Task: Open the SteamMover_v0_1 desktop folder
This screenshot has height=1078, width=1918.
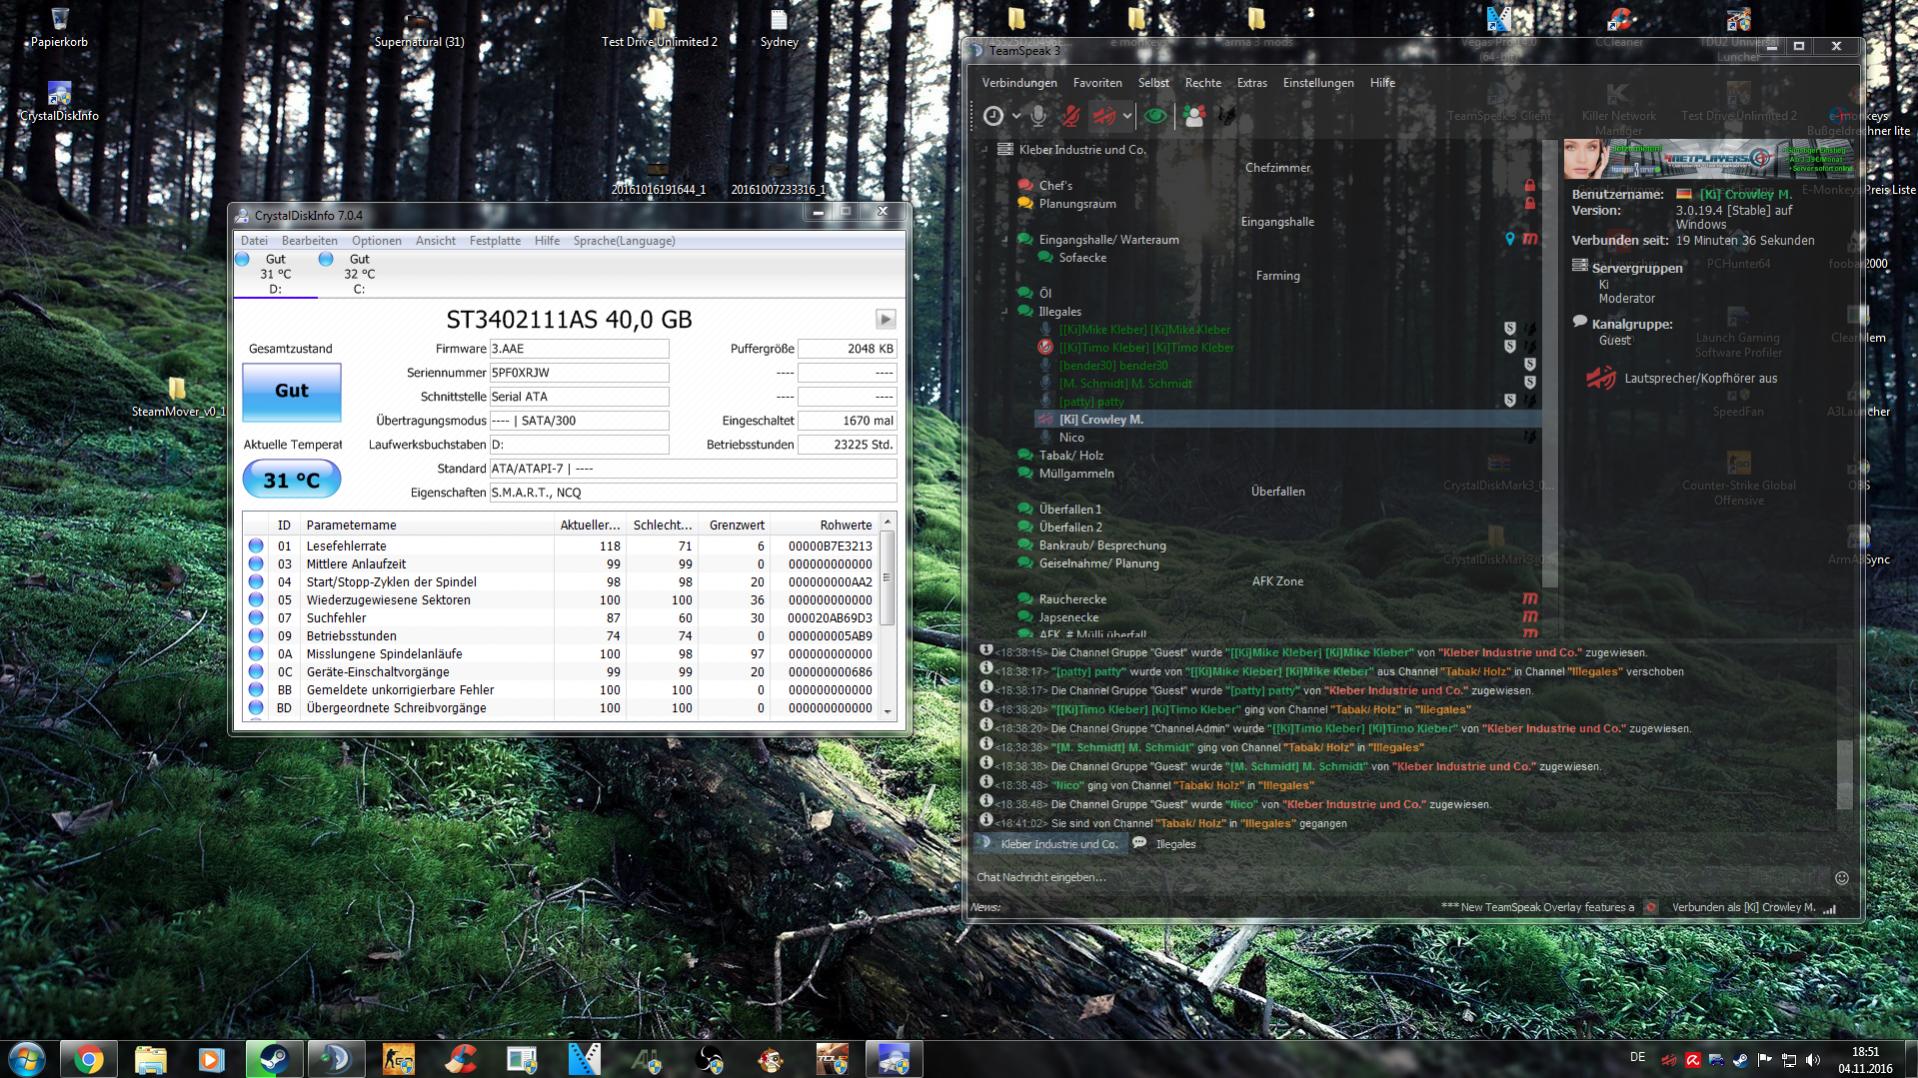Action: [178, 397]
